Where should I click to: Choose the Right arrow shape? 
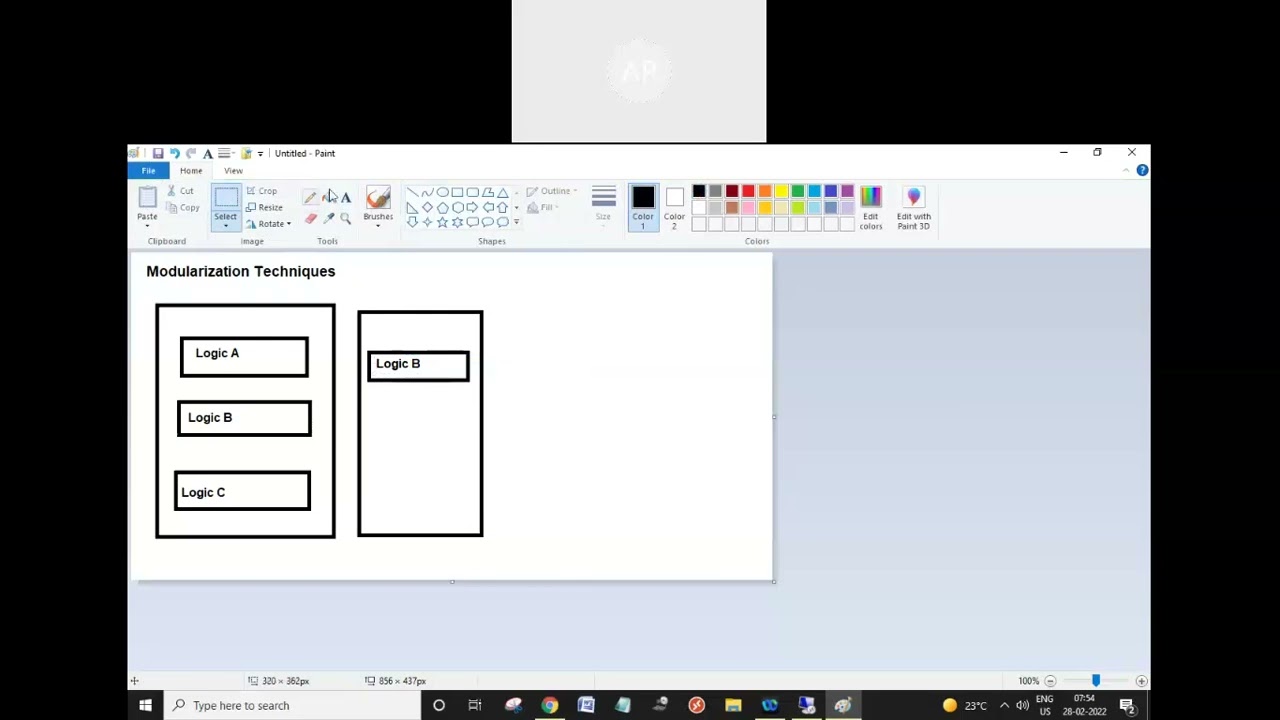coord(472,207)
